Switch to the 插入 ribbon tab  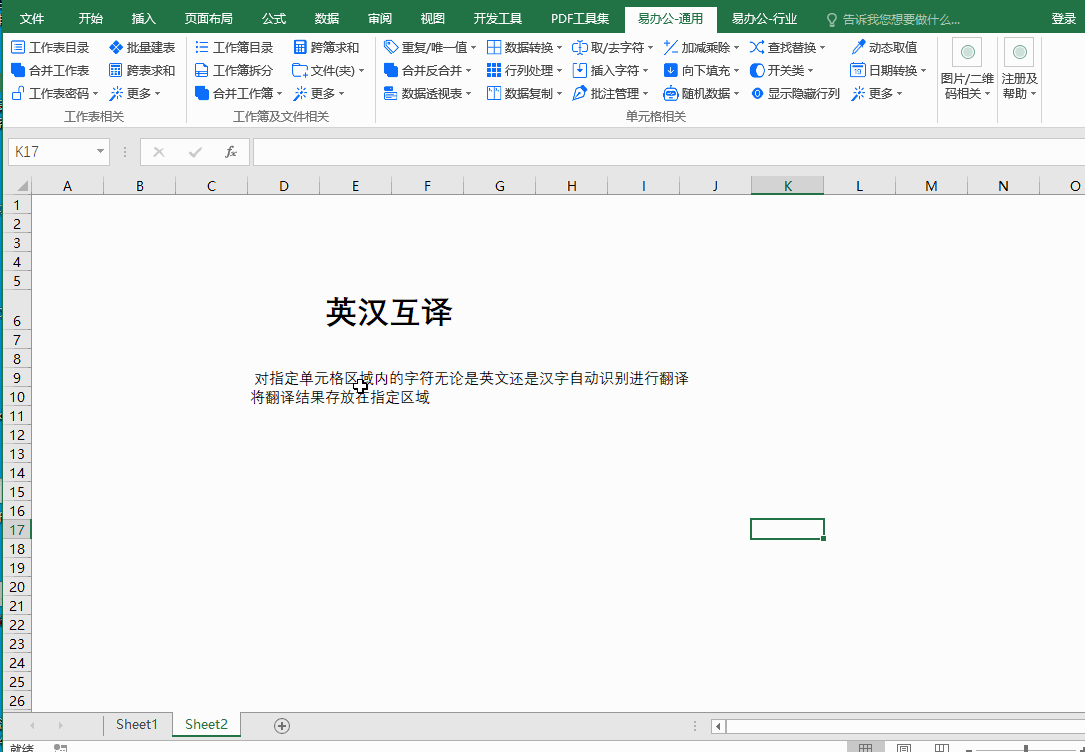[x=144, y=19]
